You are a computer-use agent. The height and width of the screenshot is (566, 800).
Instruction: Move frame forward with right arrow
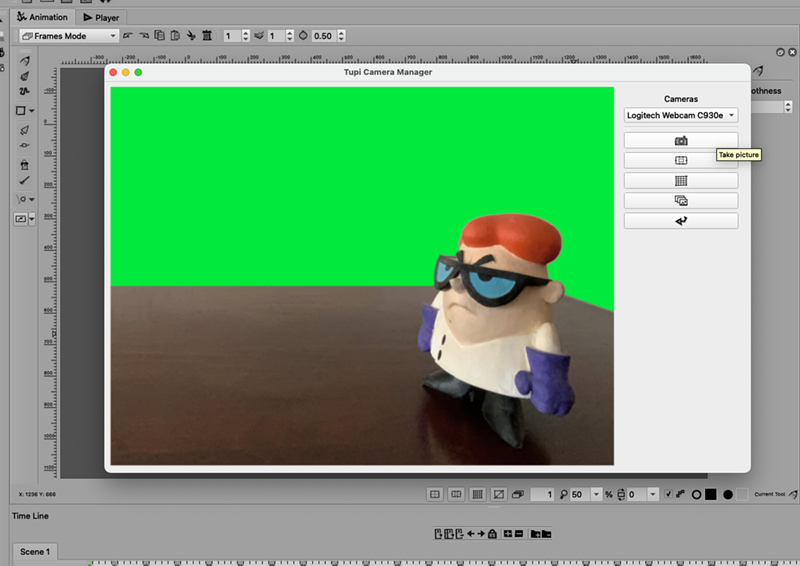pyautogui.click(x=481, y=534)
